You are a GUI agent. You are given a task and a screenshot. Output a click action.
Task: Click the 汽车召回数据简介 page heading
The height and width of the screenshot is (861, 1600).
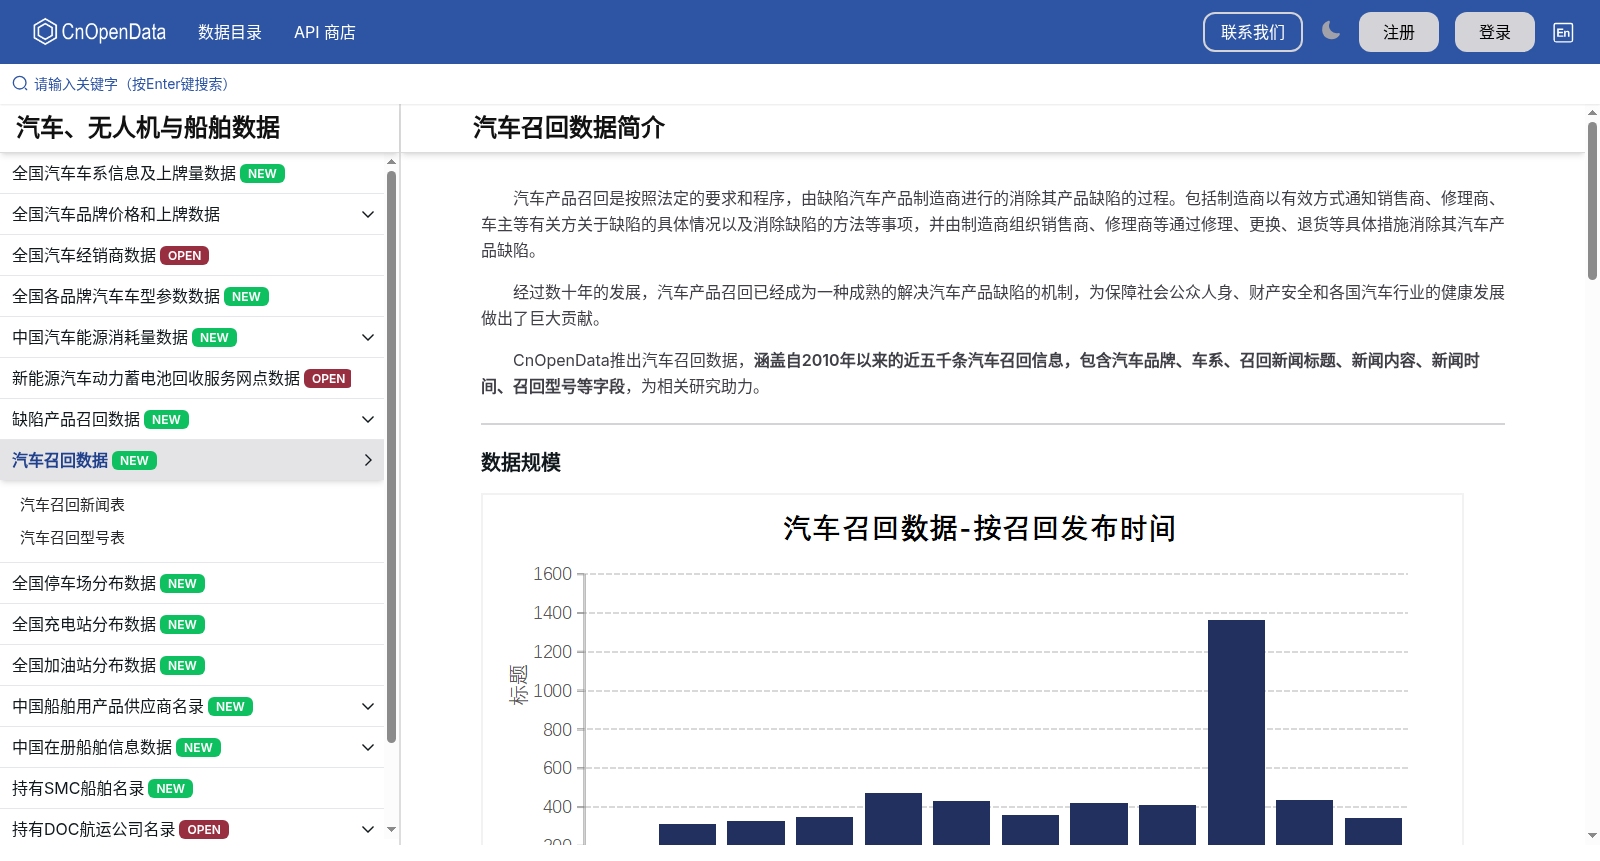tap(569, 128)
